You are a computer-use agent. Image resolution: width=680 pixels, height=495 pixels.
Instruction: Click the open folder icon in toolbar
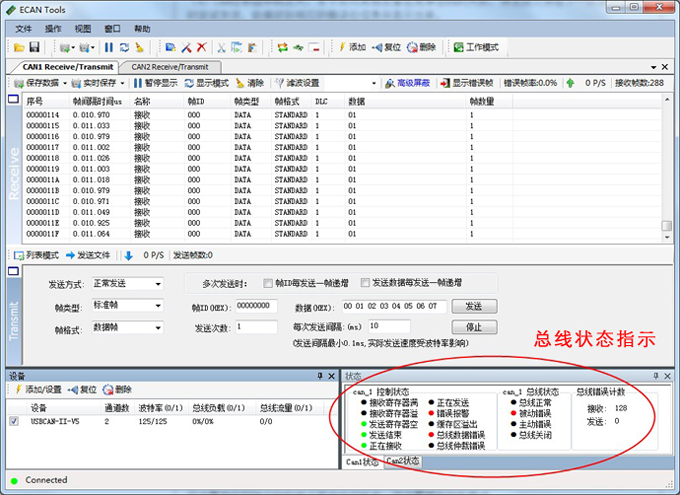[x=19, y=47]
